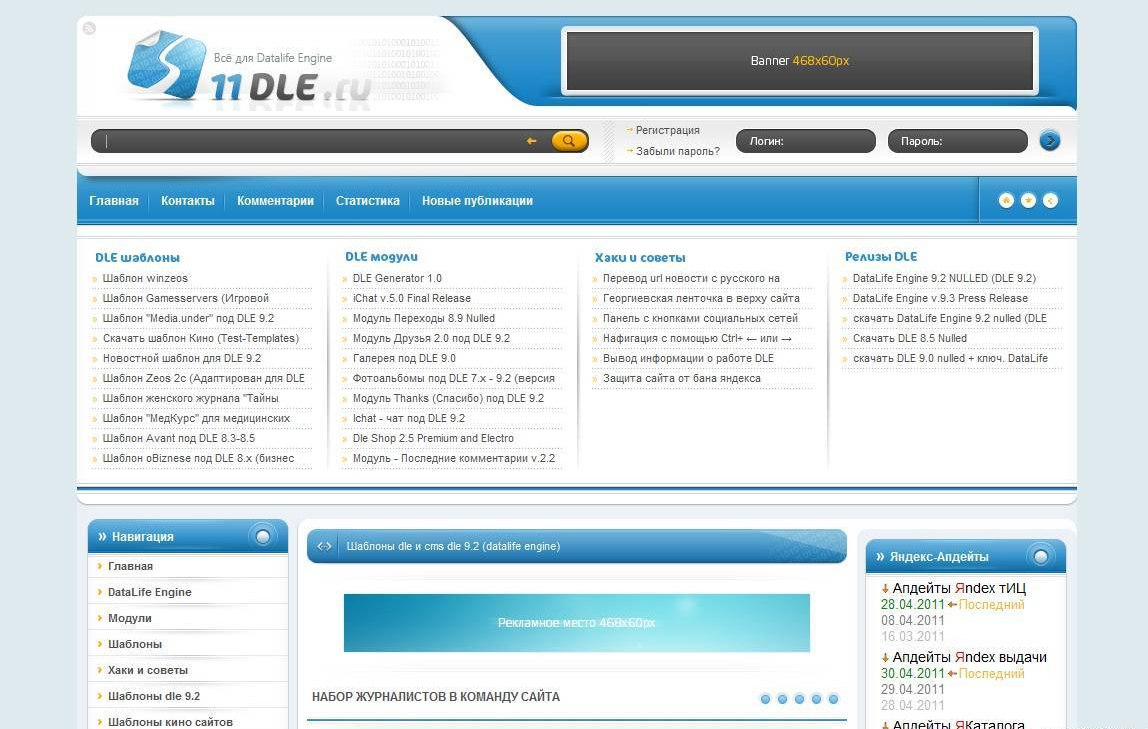Click the Хаки и советы column heading
This screenshot has height=729, width=1148.
[x=641, y=258]
